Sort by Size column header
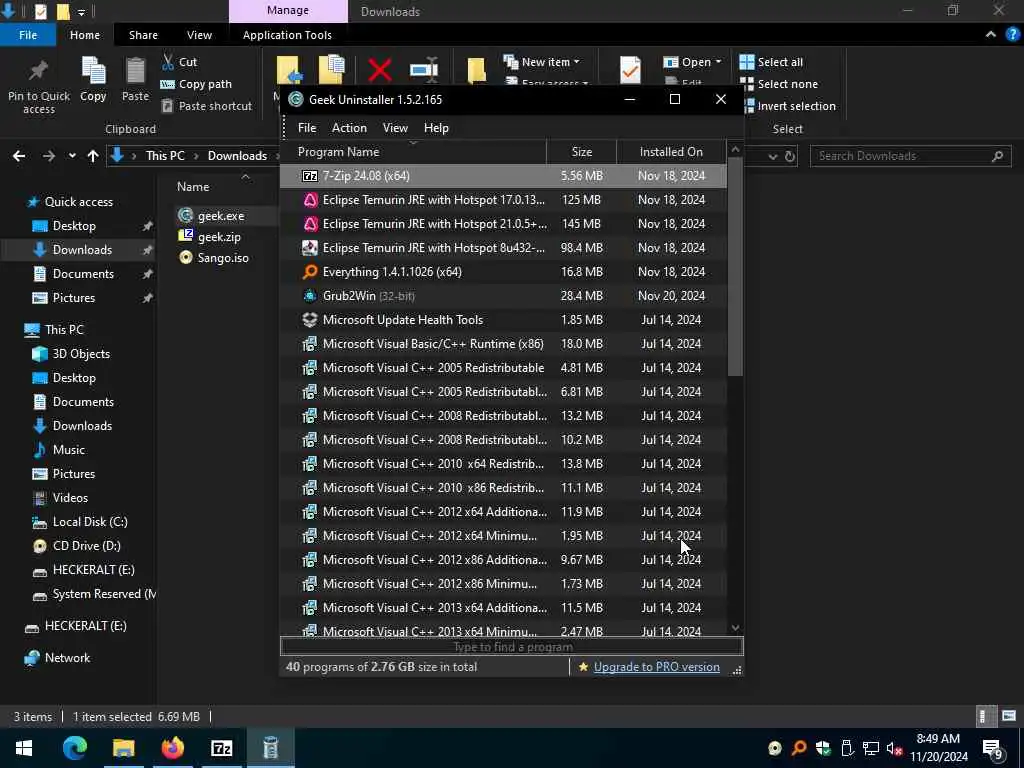Screen dimensions: 1024x768 [x=581, y=152]
